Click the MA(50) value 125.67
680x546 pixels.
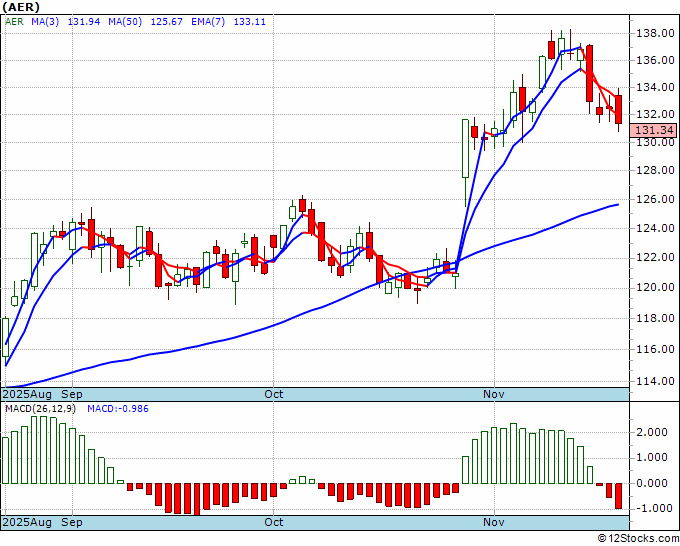(167, 22)
